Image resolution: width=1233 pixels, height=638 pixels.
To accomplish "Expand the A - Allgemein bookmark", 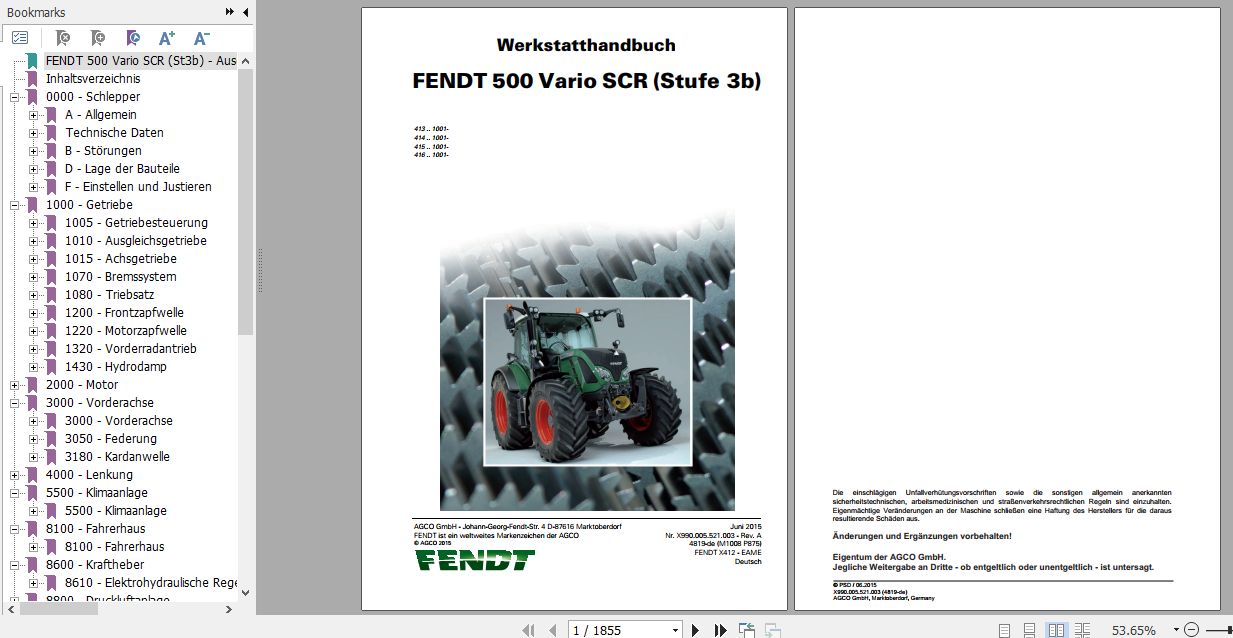I will point(34,115).
